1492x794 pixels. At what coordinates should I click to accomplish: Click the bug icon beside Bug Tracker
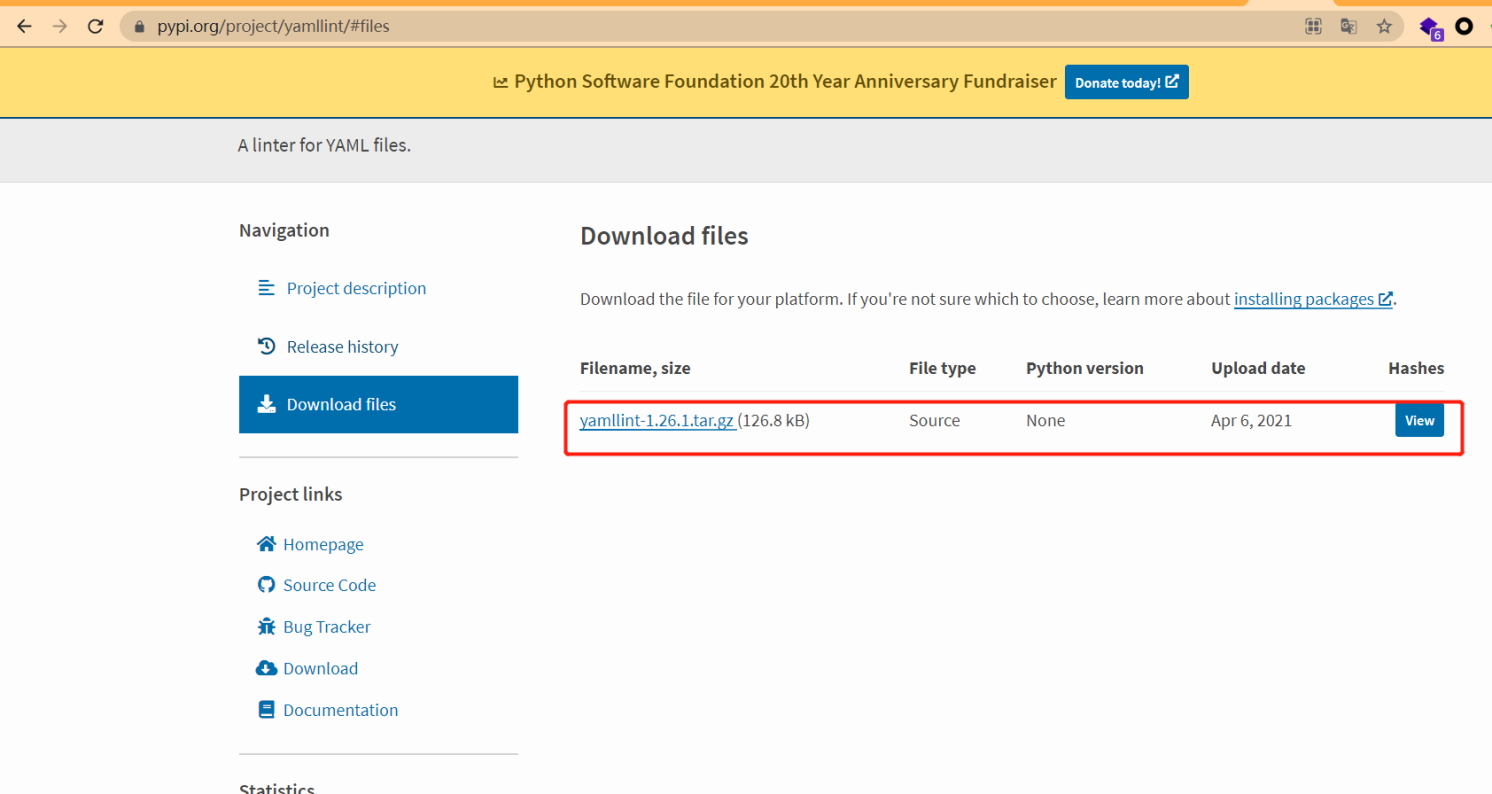(x=266, y=627)
